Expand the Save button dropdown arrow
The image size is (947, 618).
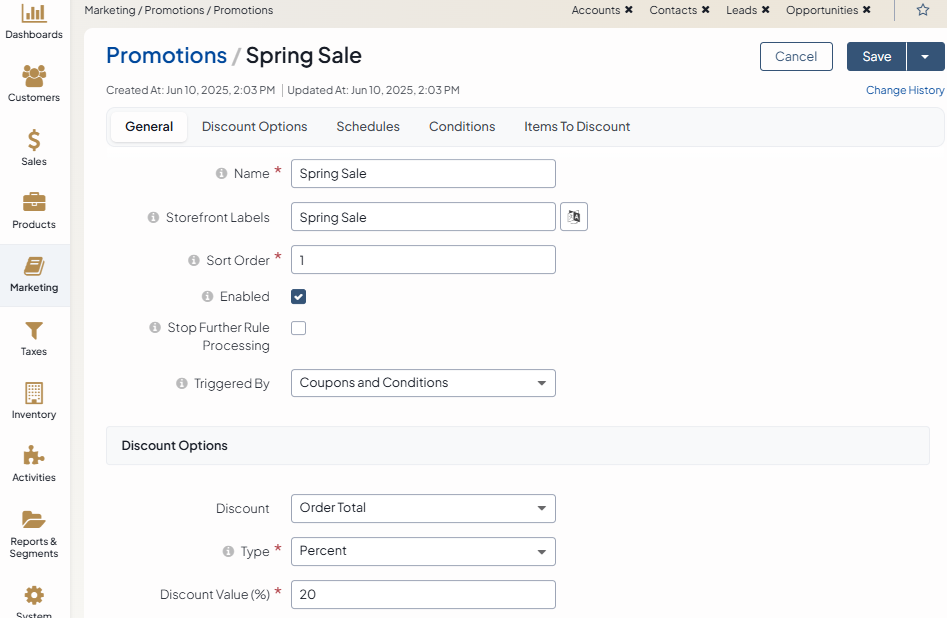tap(925, 57)
